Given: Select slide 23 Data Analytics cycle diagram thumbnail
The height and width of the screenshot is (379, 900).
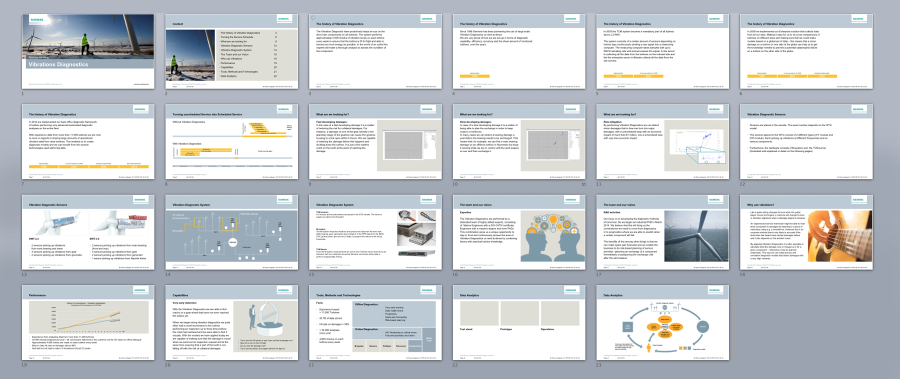Looking at the screenshot, I should [x=662, y=323].
